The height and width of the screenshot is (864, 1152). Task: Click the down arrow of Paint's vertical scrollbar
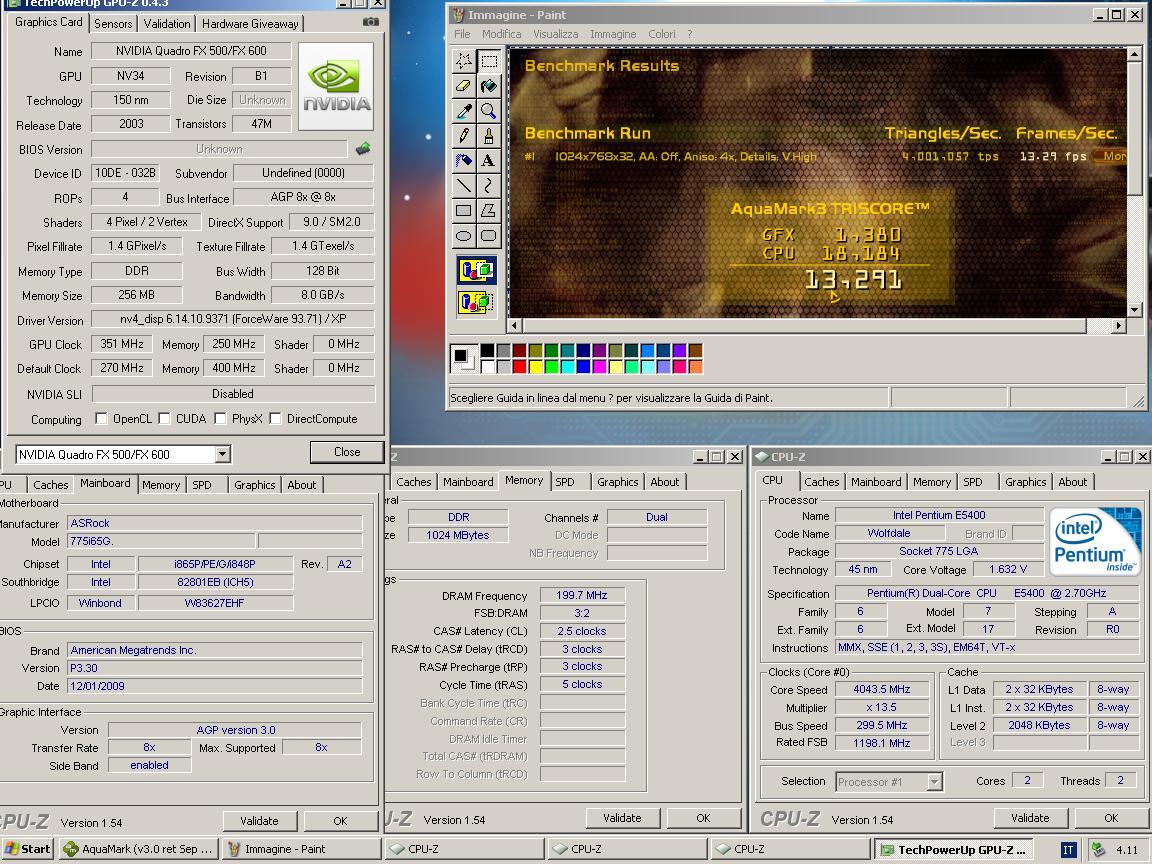click(x=1134, y=310)
